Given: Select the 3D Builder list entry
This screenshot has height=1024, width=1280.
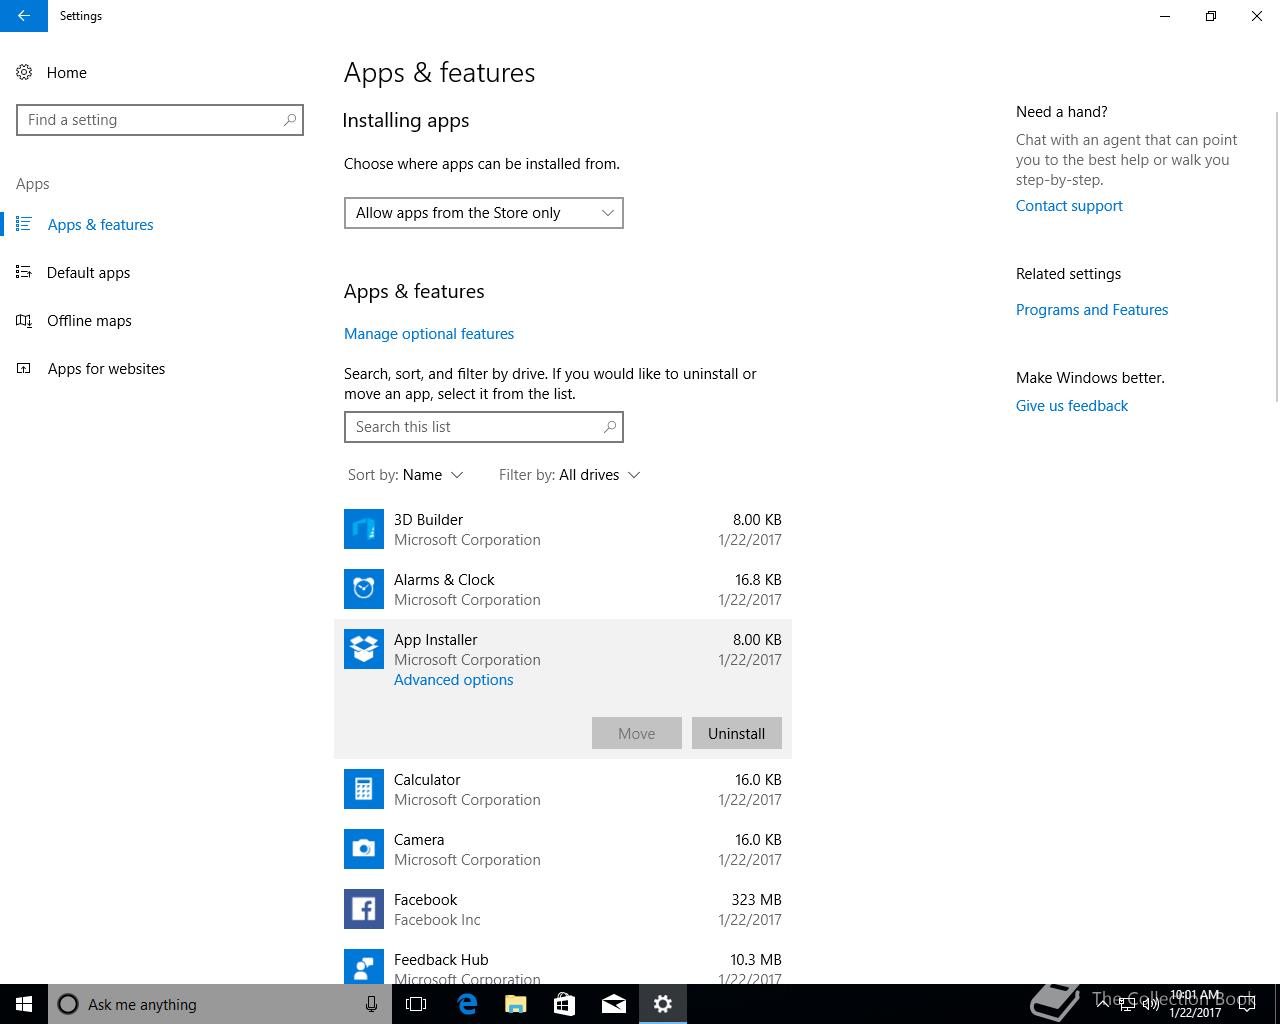Looking at the screenshot, I should point(563,529).
